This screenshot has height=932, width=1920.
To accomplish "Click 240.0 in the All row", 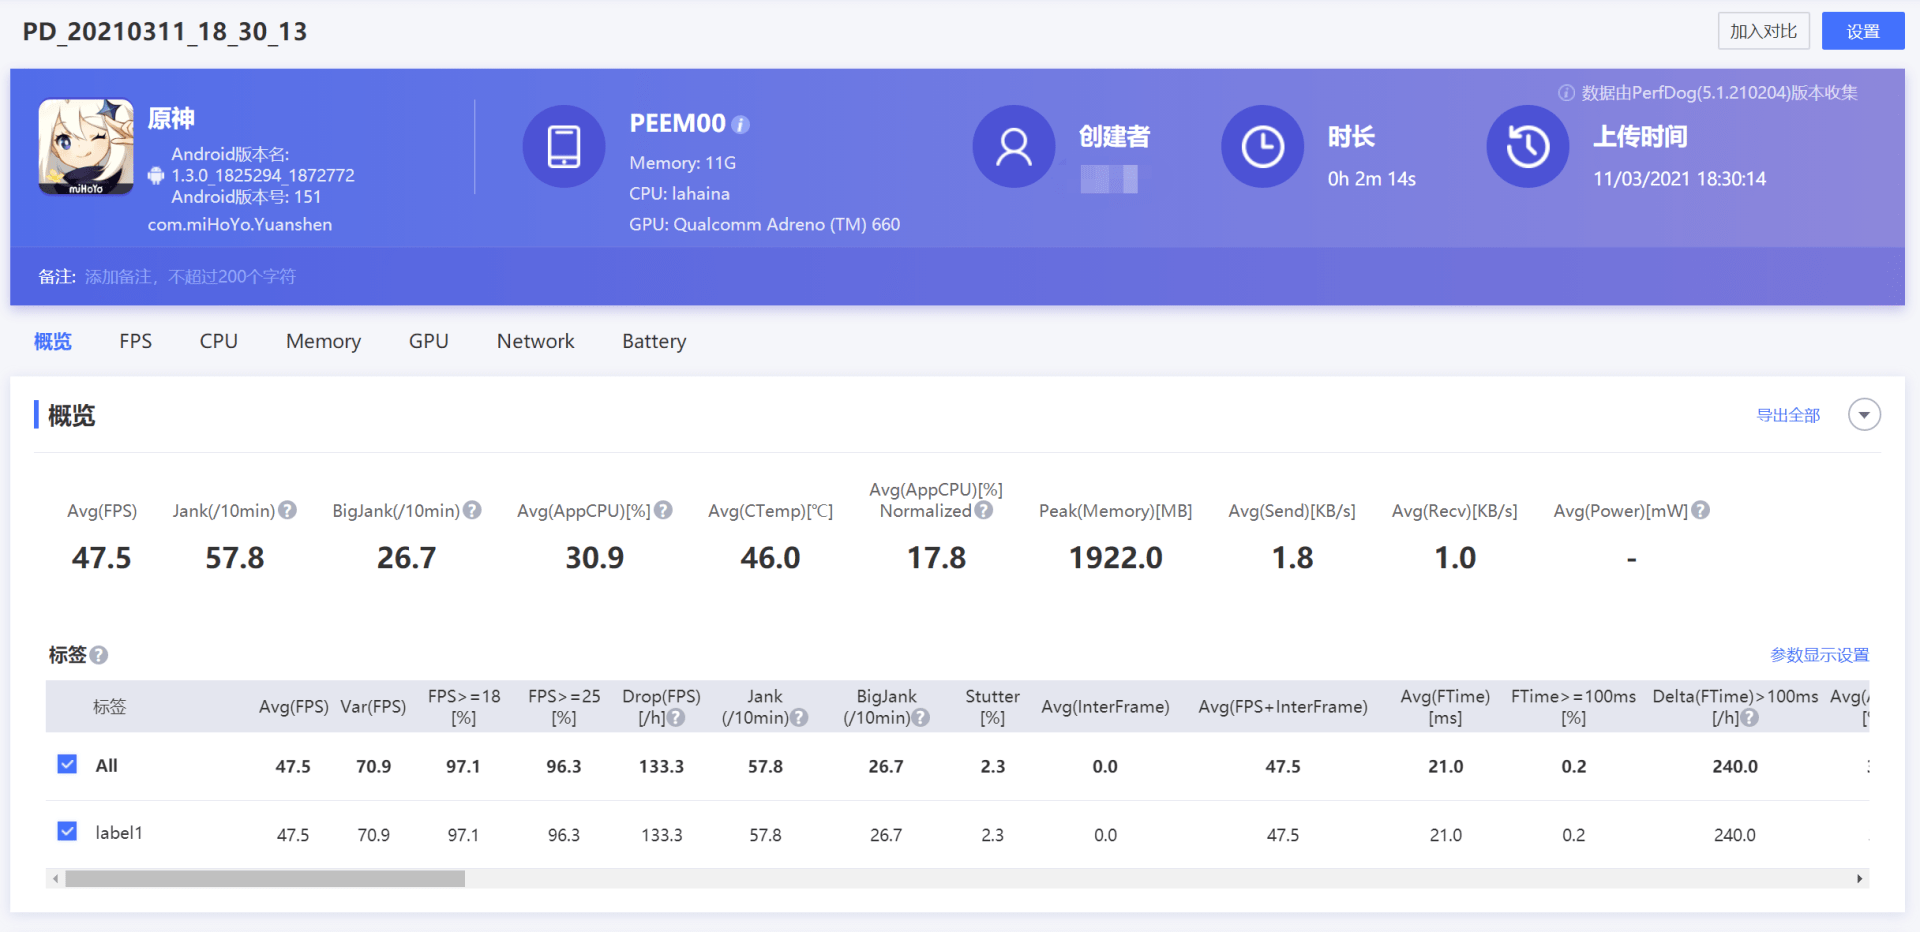I will pos(1735,767).
